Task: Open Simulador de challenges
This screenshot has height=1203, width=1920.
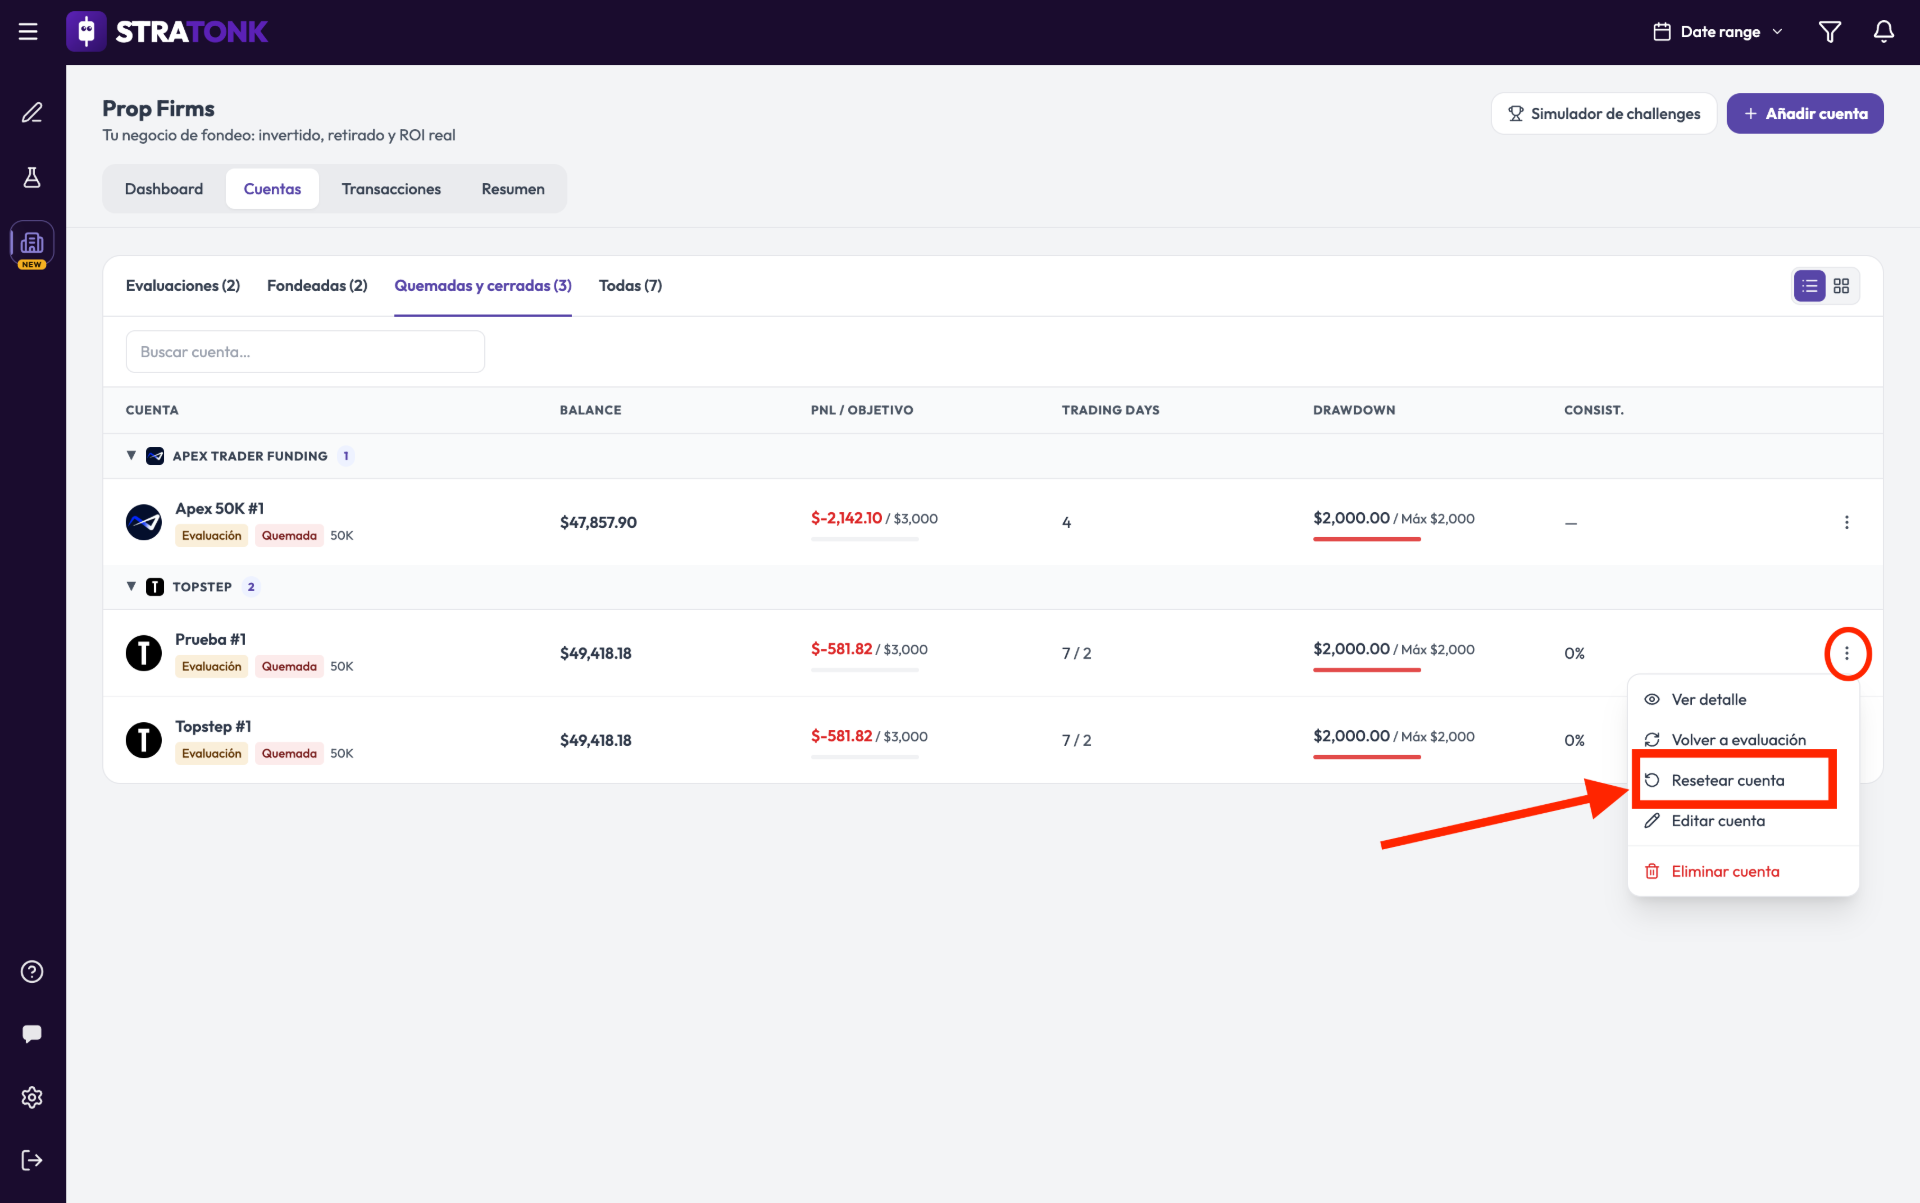Action: coord(1604,114)
